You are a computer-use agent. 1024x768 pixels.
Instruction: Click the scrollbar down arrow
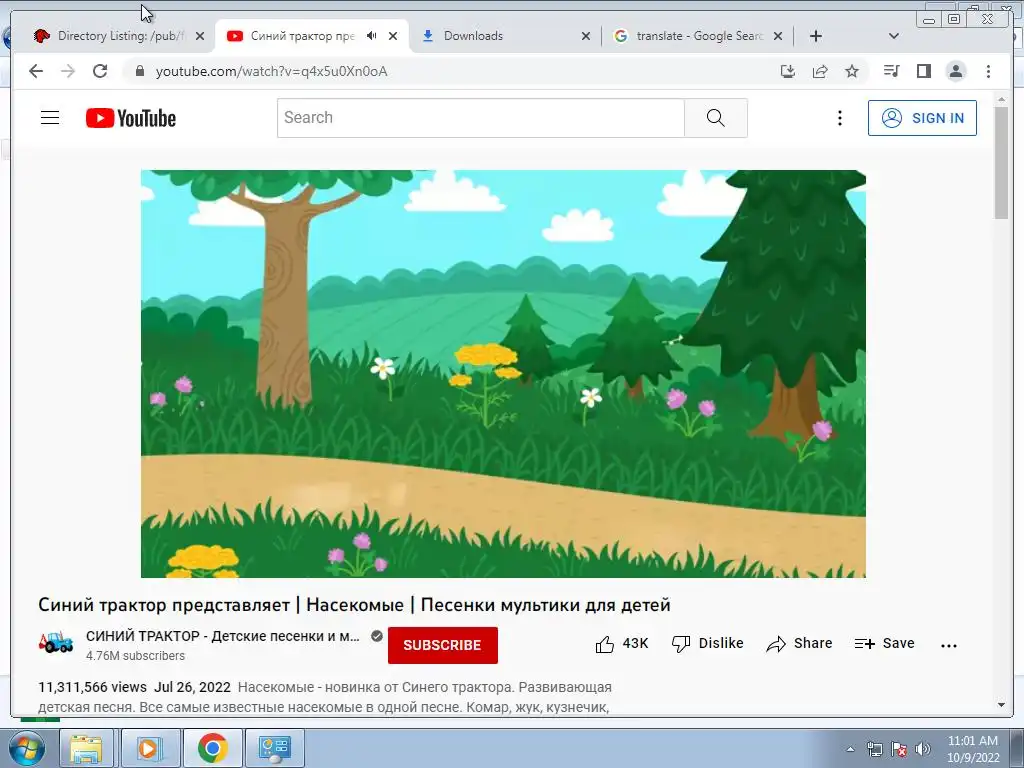coord(1001,705)
